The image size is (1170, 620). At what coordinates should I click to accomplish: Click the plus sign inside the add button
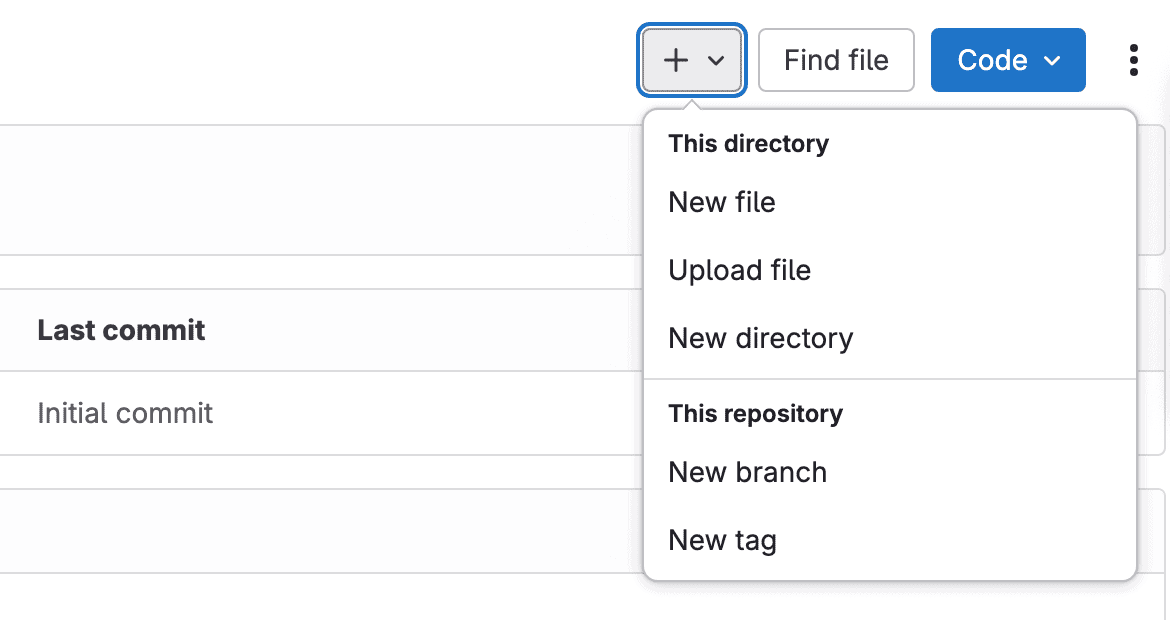pyautogui.click(x=676, y=59)
